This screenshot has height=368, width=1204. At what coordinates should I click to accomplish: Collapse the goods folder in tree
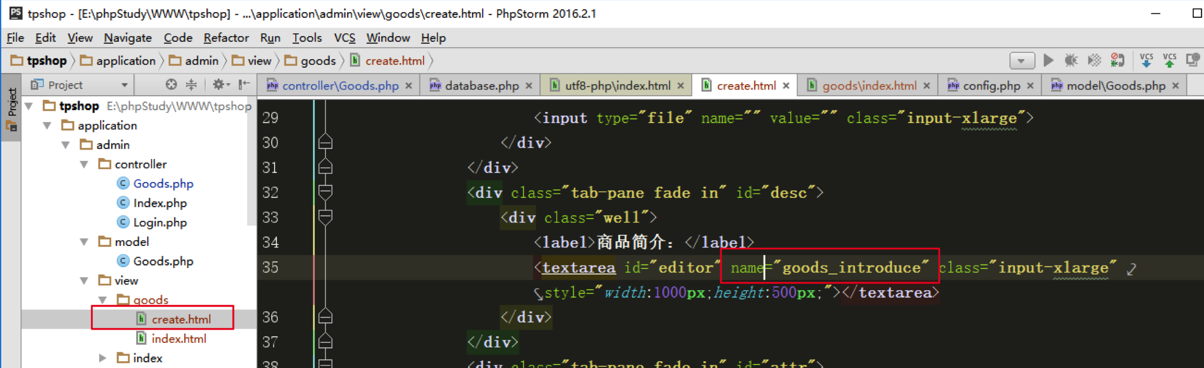point(102,300)
